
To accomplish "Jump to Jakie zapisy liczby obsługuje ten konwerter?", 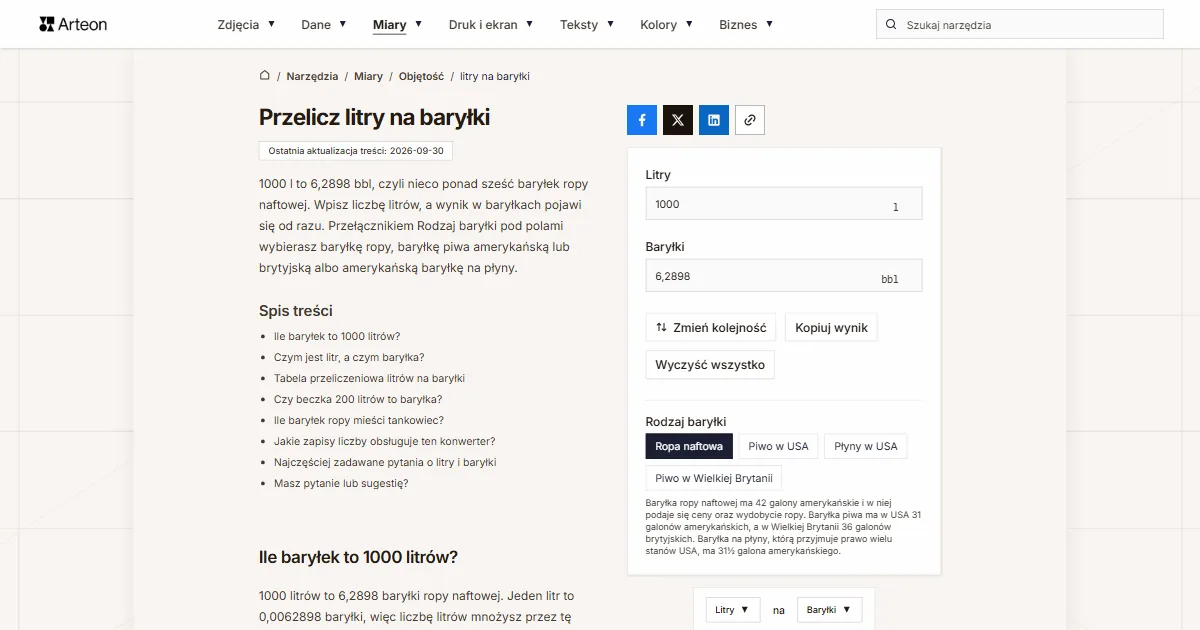I will point(385,441).
